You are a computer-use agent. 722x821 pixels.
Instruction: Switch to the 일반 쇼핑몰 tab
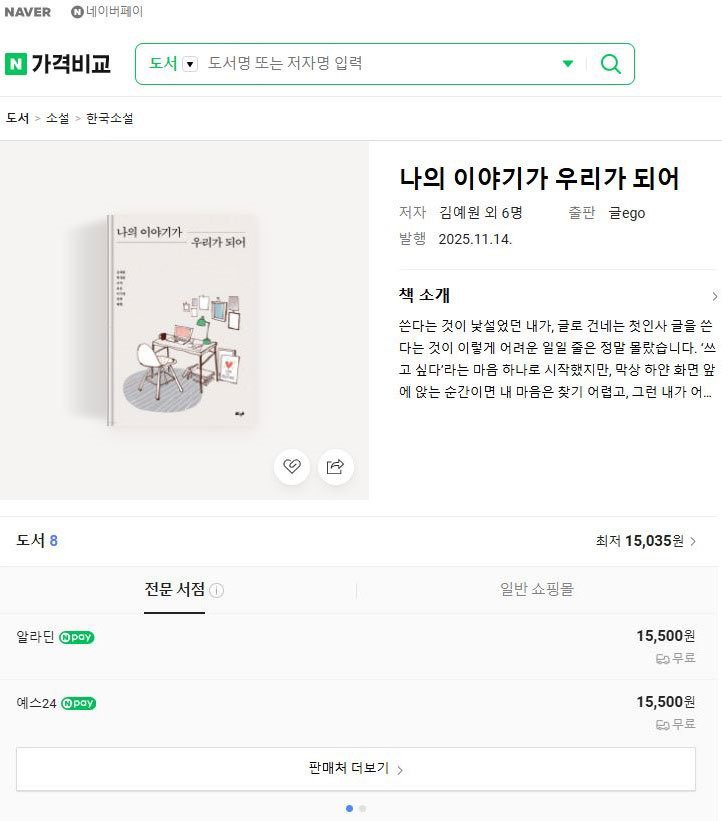tap(537, 590)
